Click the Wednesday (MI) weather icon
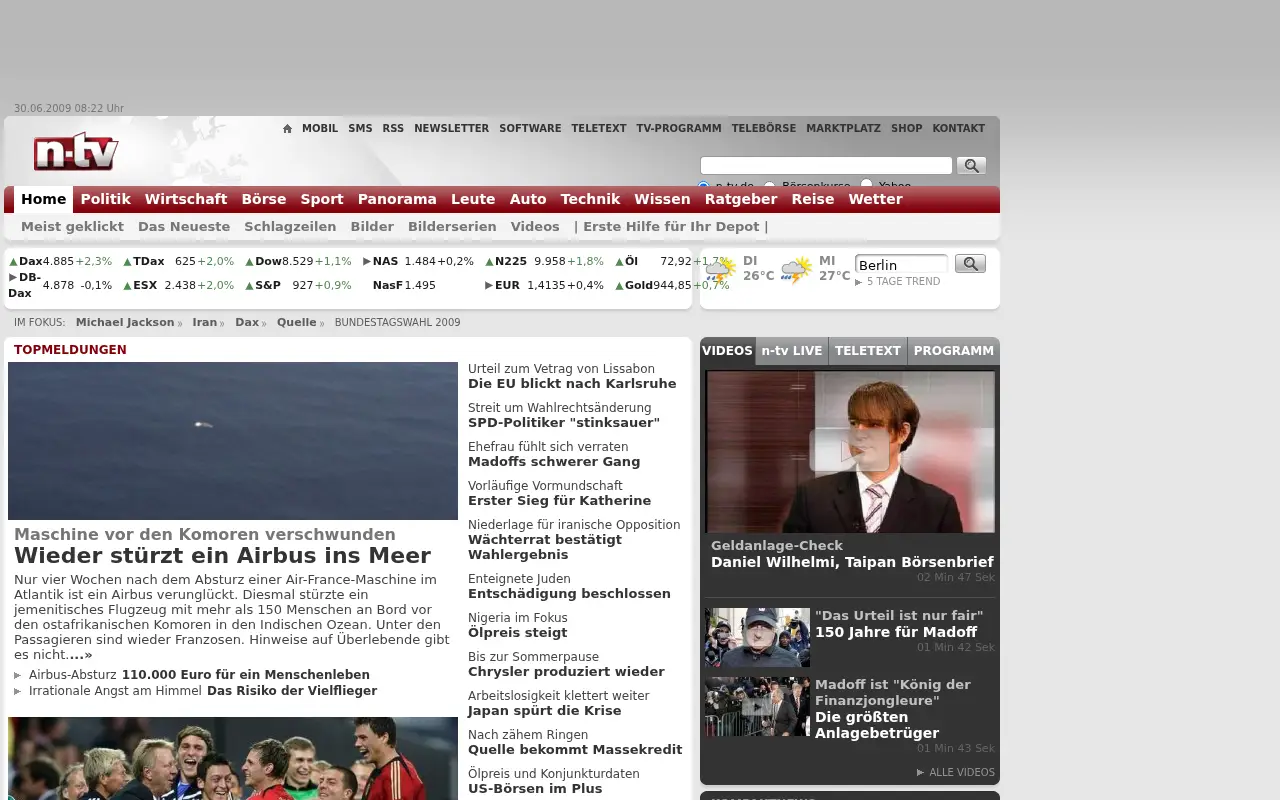The image size is (1280, 800). click(x=796, y=270)
